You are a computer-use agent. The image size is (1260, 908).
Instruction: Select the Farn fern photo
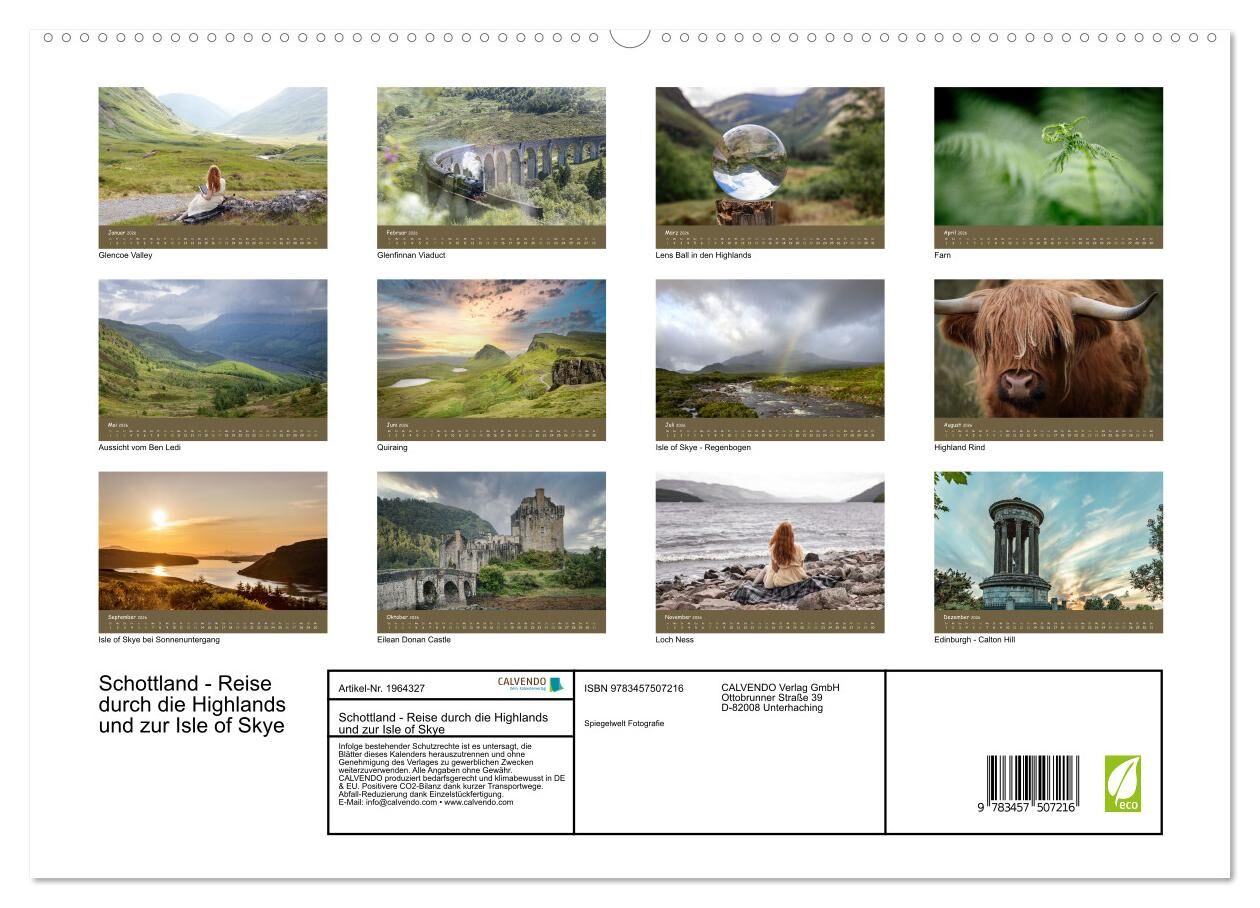coord(1048,156)
